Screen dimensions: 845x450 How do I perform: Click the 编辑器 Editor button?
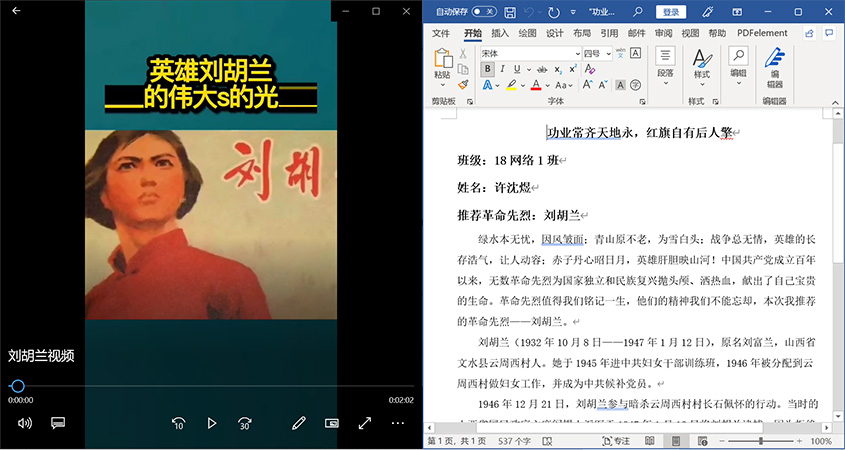coord(774,68)
